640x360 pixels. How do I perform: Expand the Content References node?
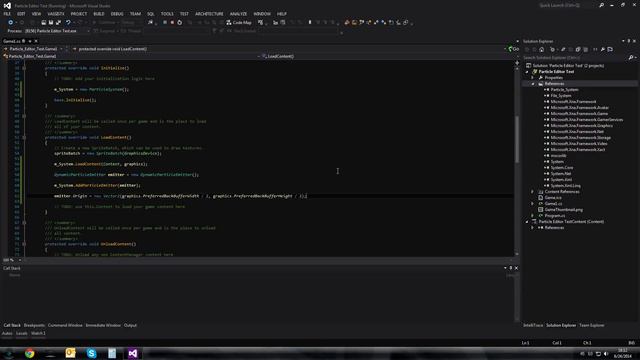coord(533,191)
